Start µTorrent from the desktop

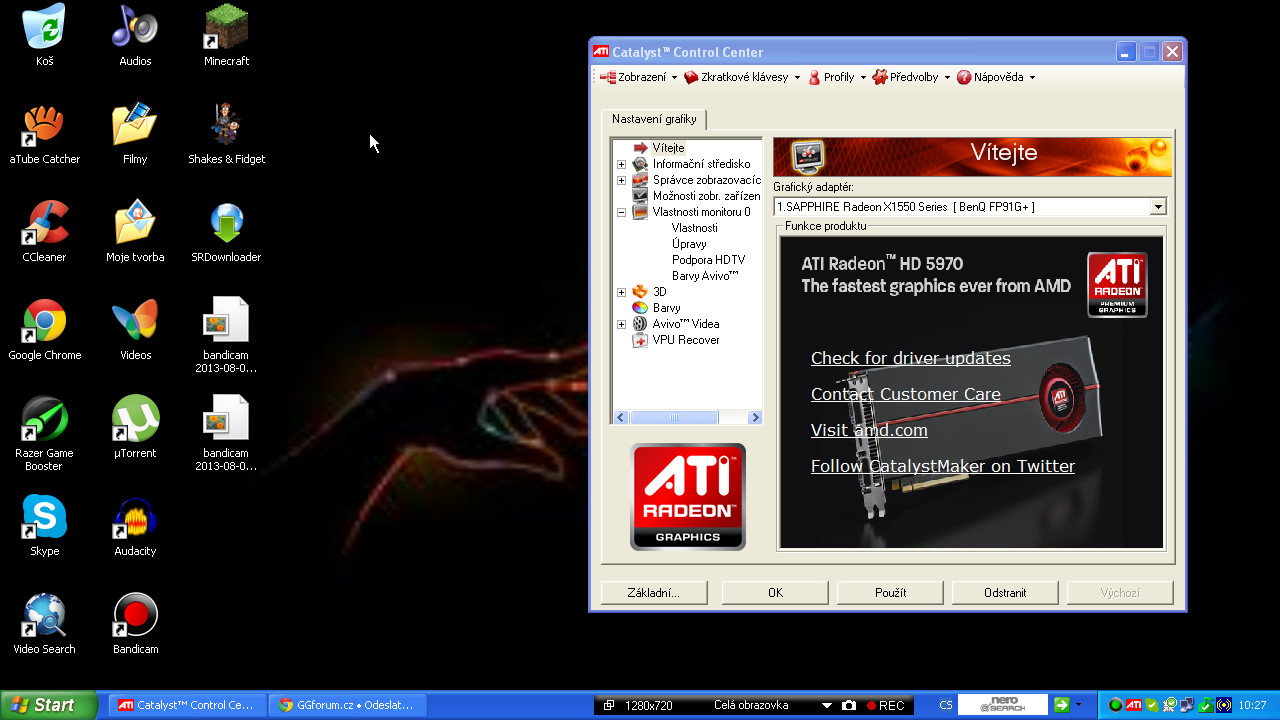[x=135, y=427]
